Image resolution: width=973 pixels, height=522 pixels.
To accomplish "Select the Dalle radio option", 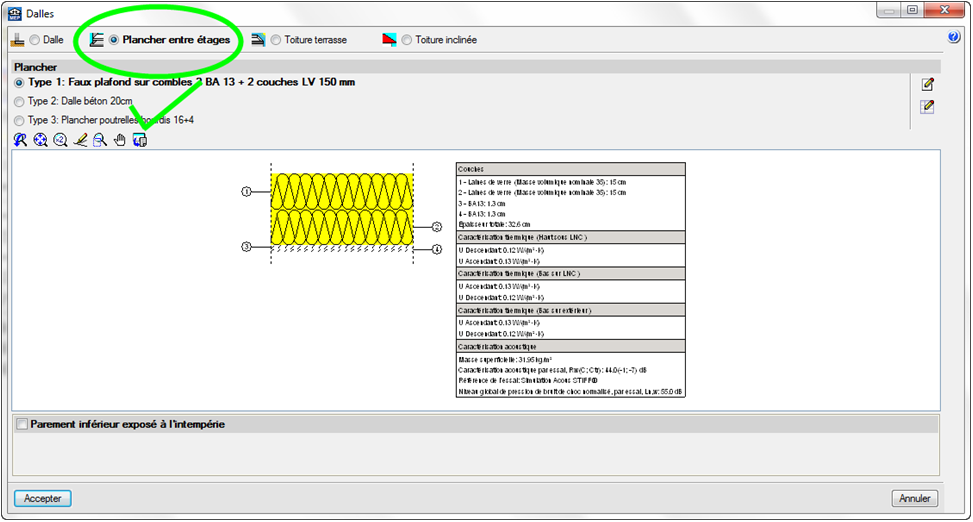I will (x=35, y=40).
